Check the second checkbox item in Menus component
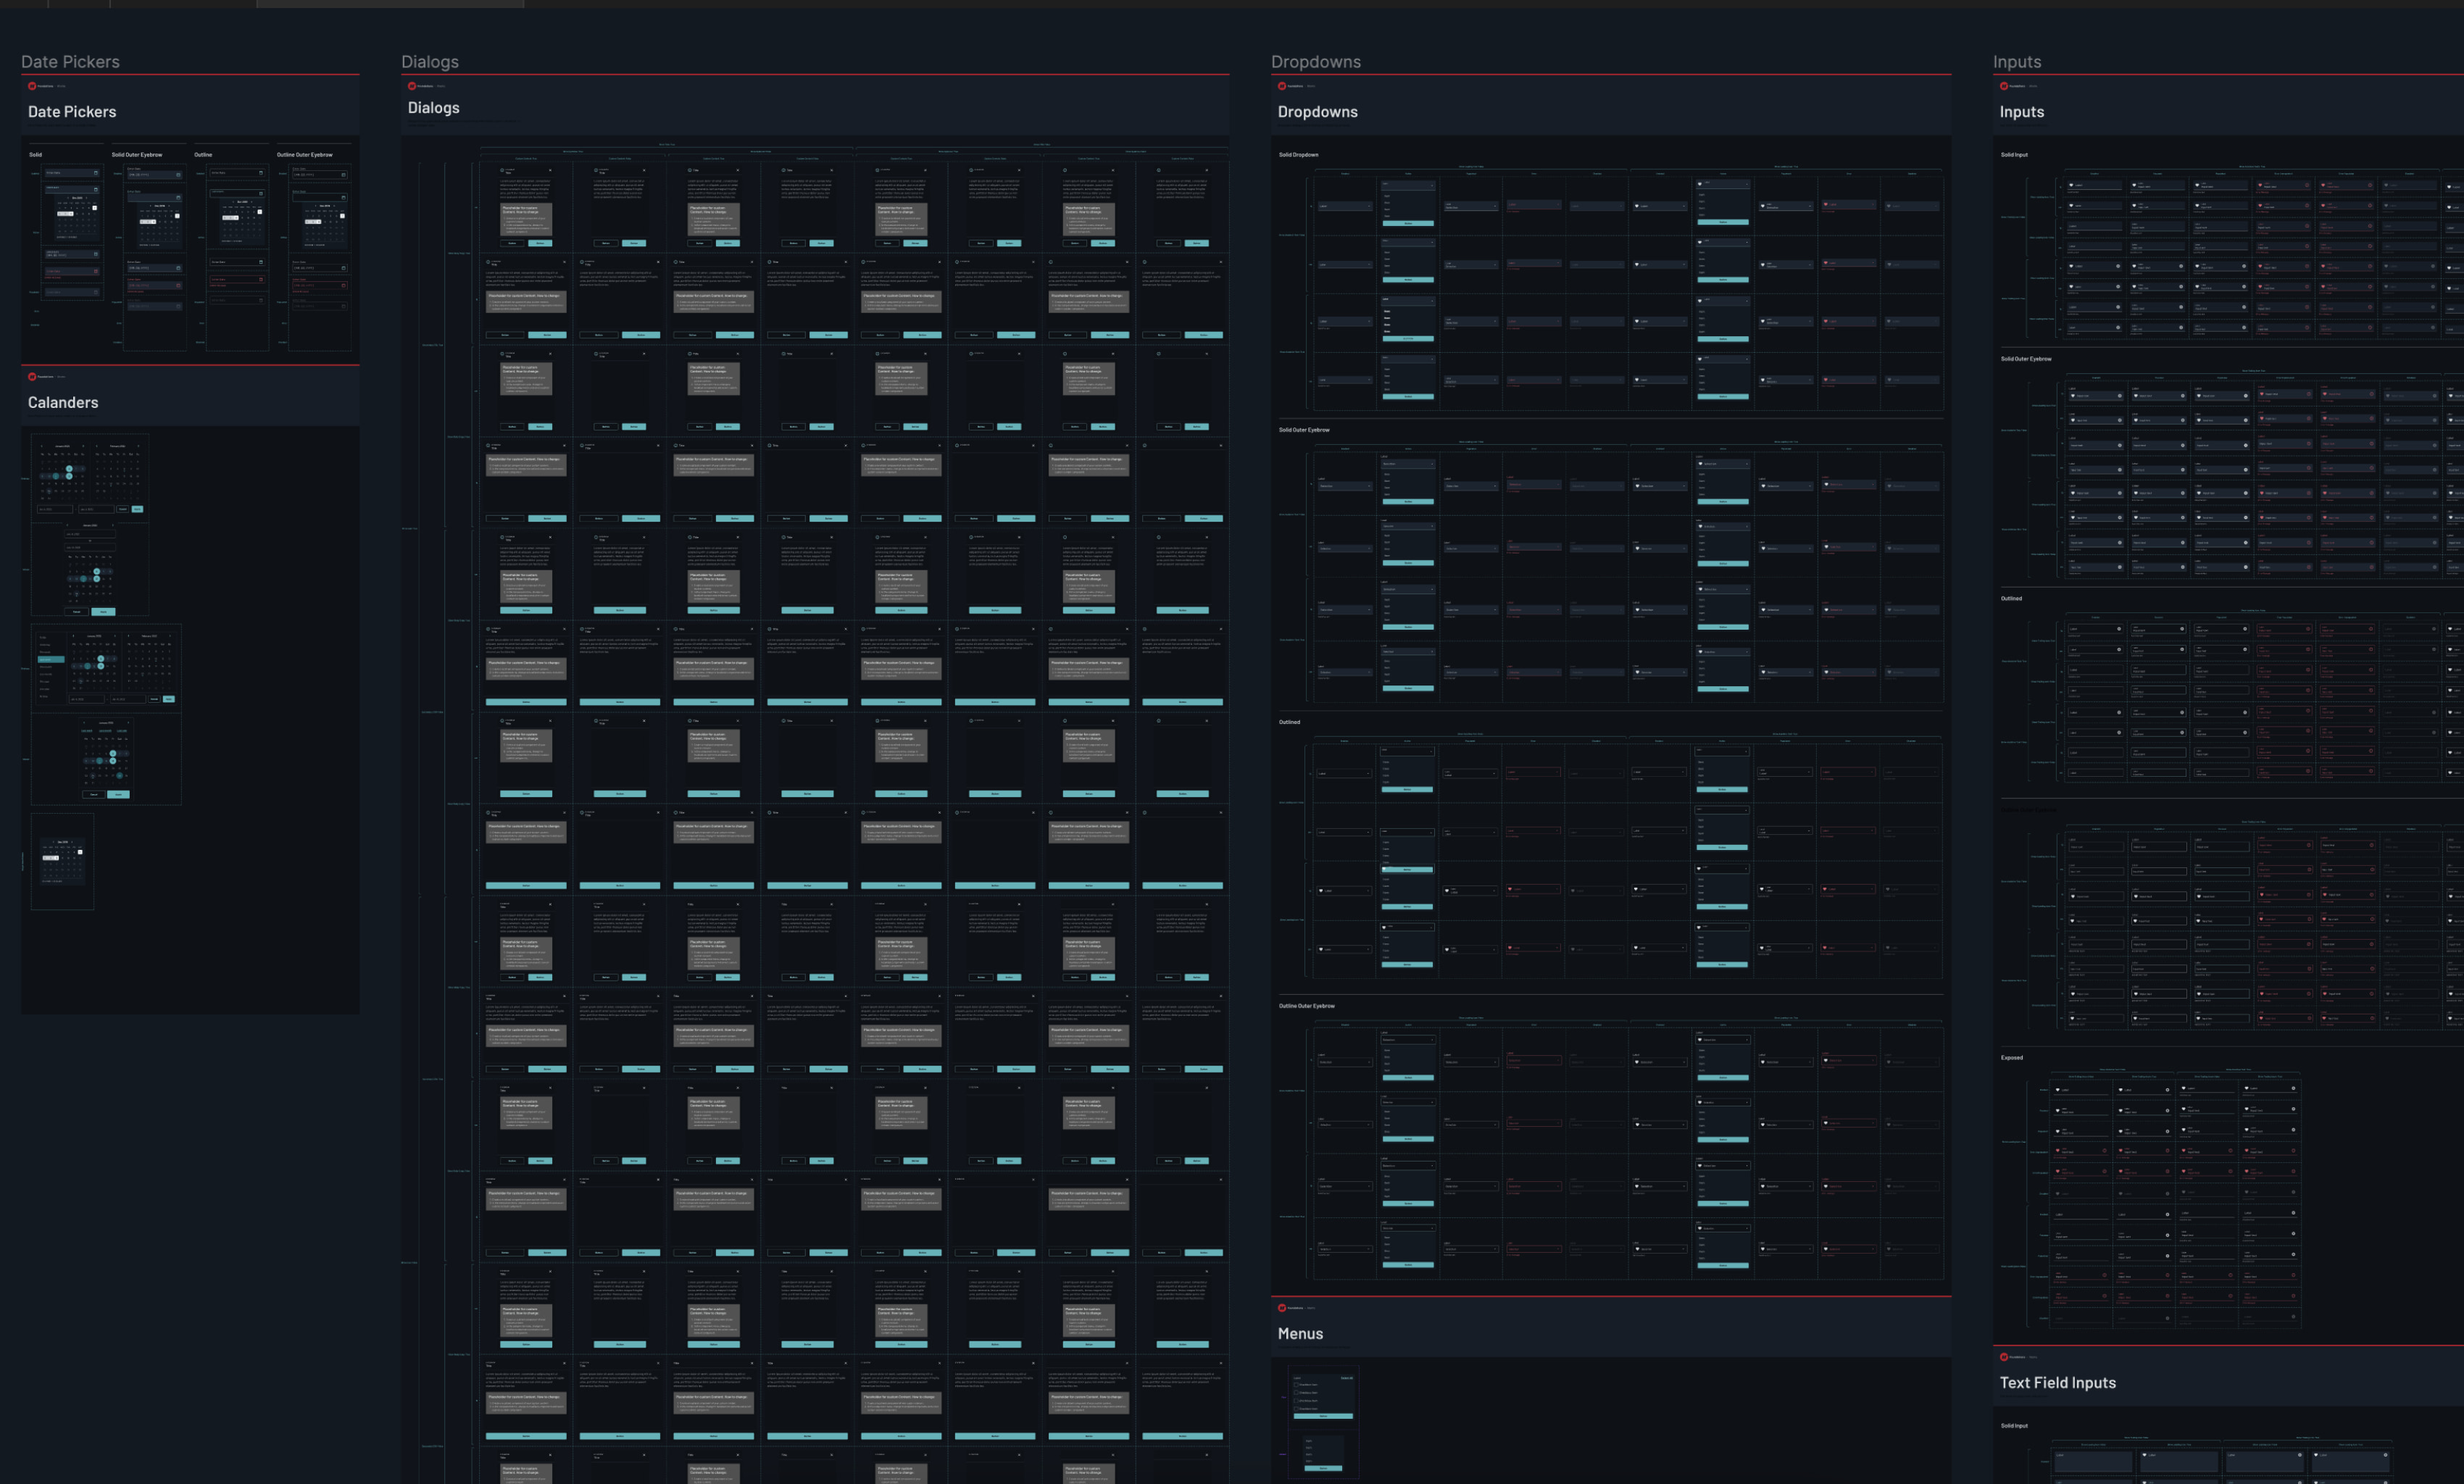 pos(1297,1392)
